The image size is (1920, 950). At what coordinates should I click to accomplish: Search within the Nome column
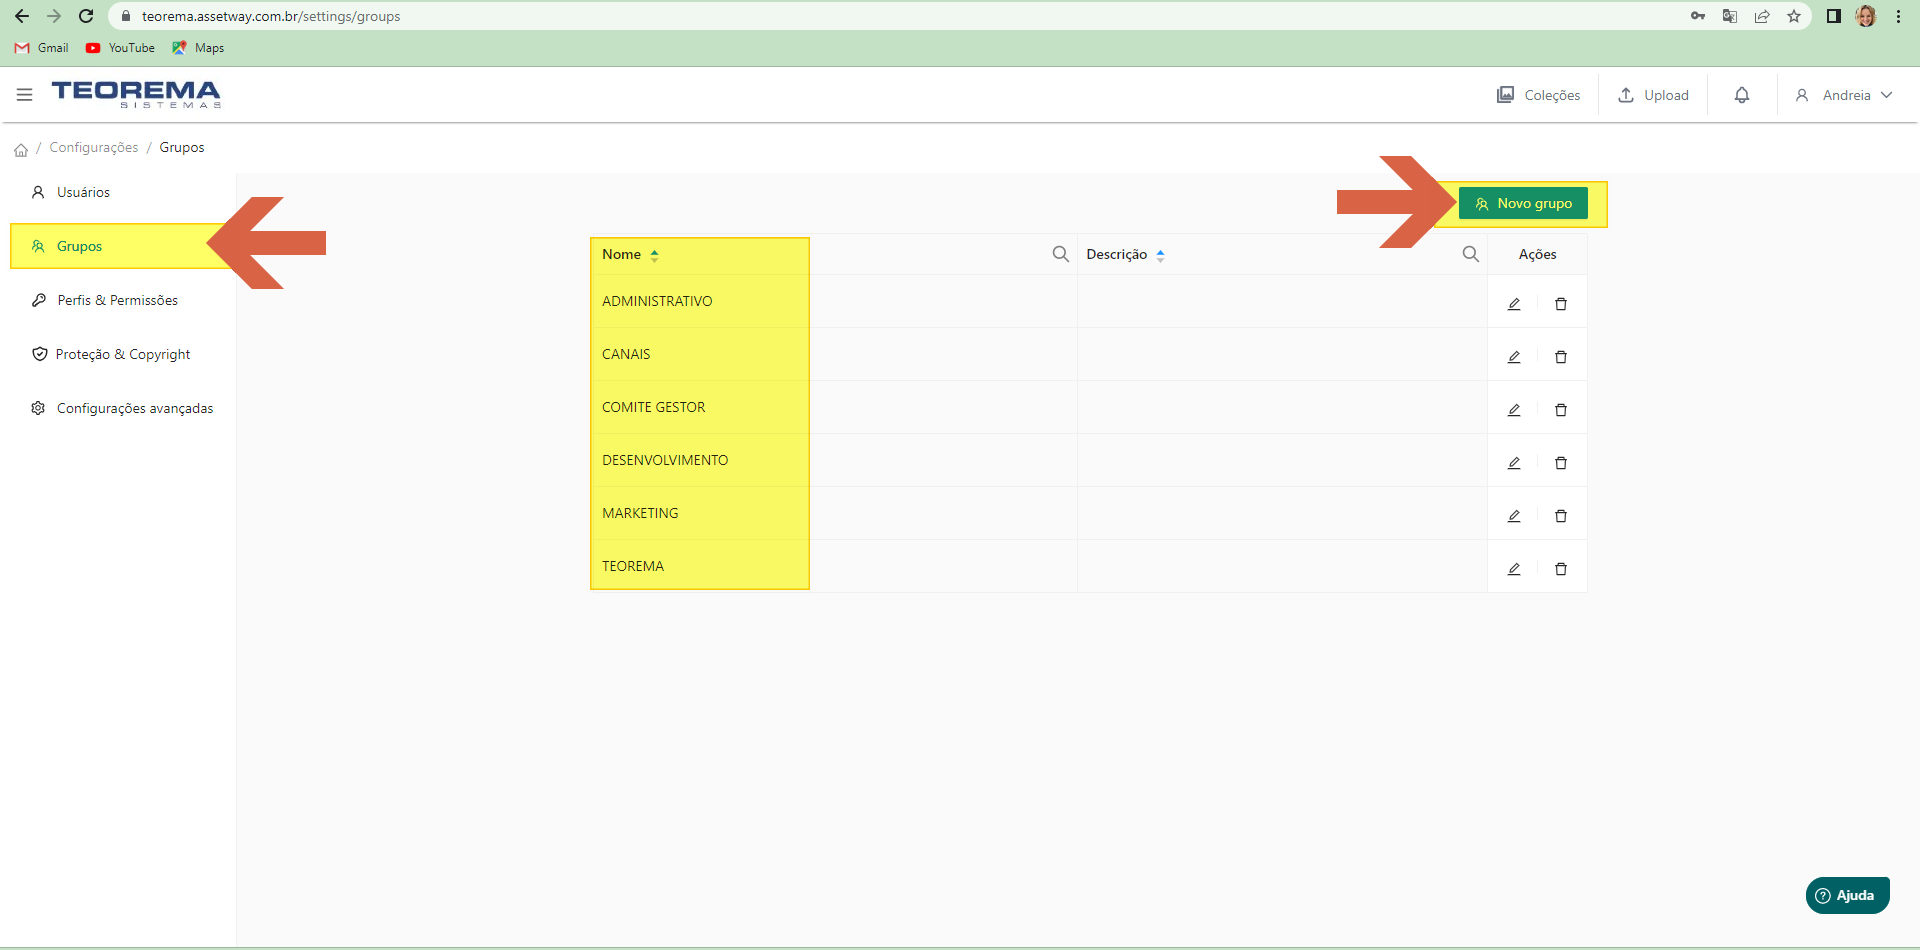pos(1061,254)
